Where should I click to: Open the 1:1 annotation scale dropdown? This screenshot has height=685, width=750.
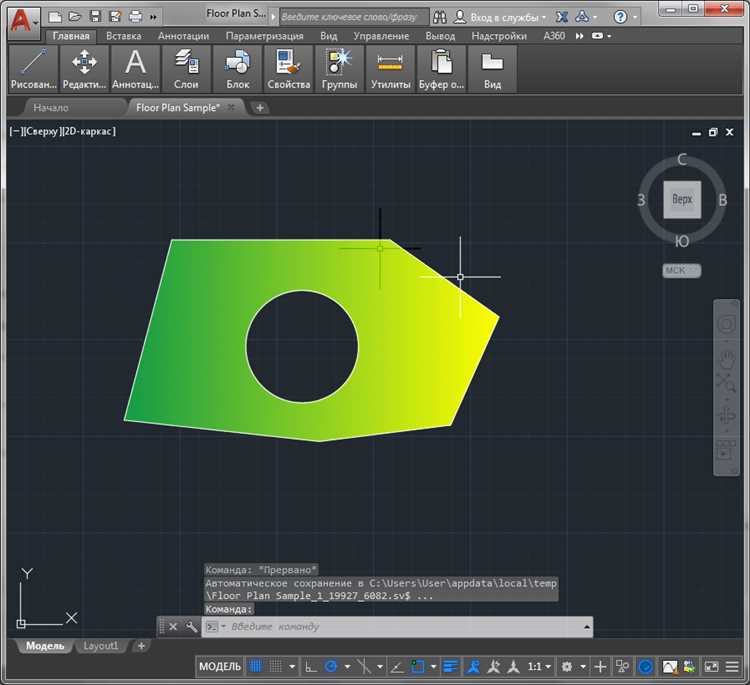click(x=539, y=666)
